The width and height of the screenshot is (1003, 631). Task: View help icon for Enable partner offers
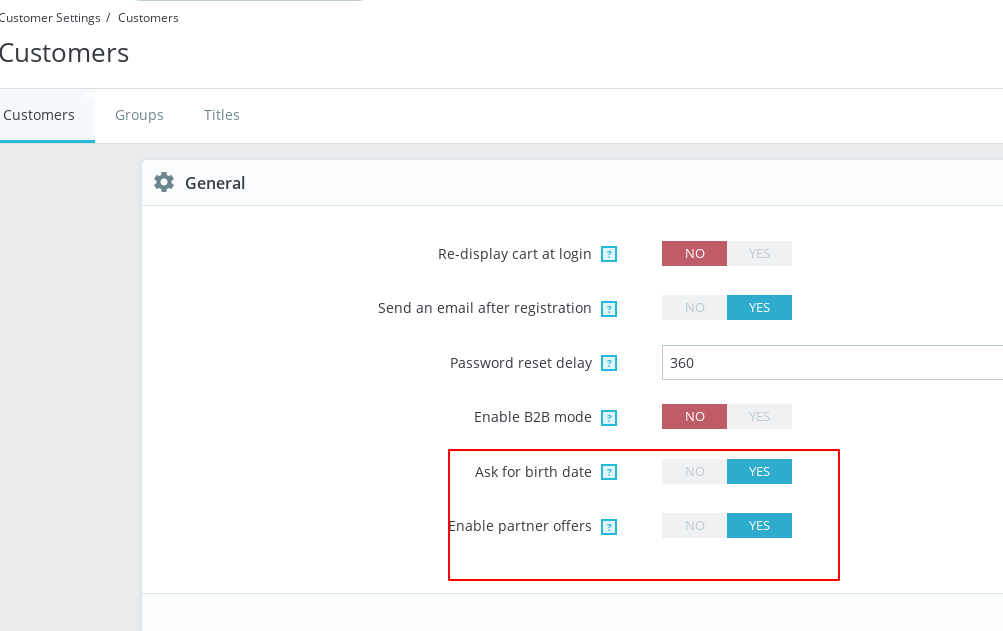pos(609,527)
